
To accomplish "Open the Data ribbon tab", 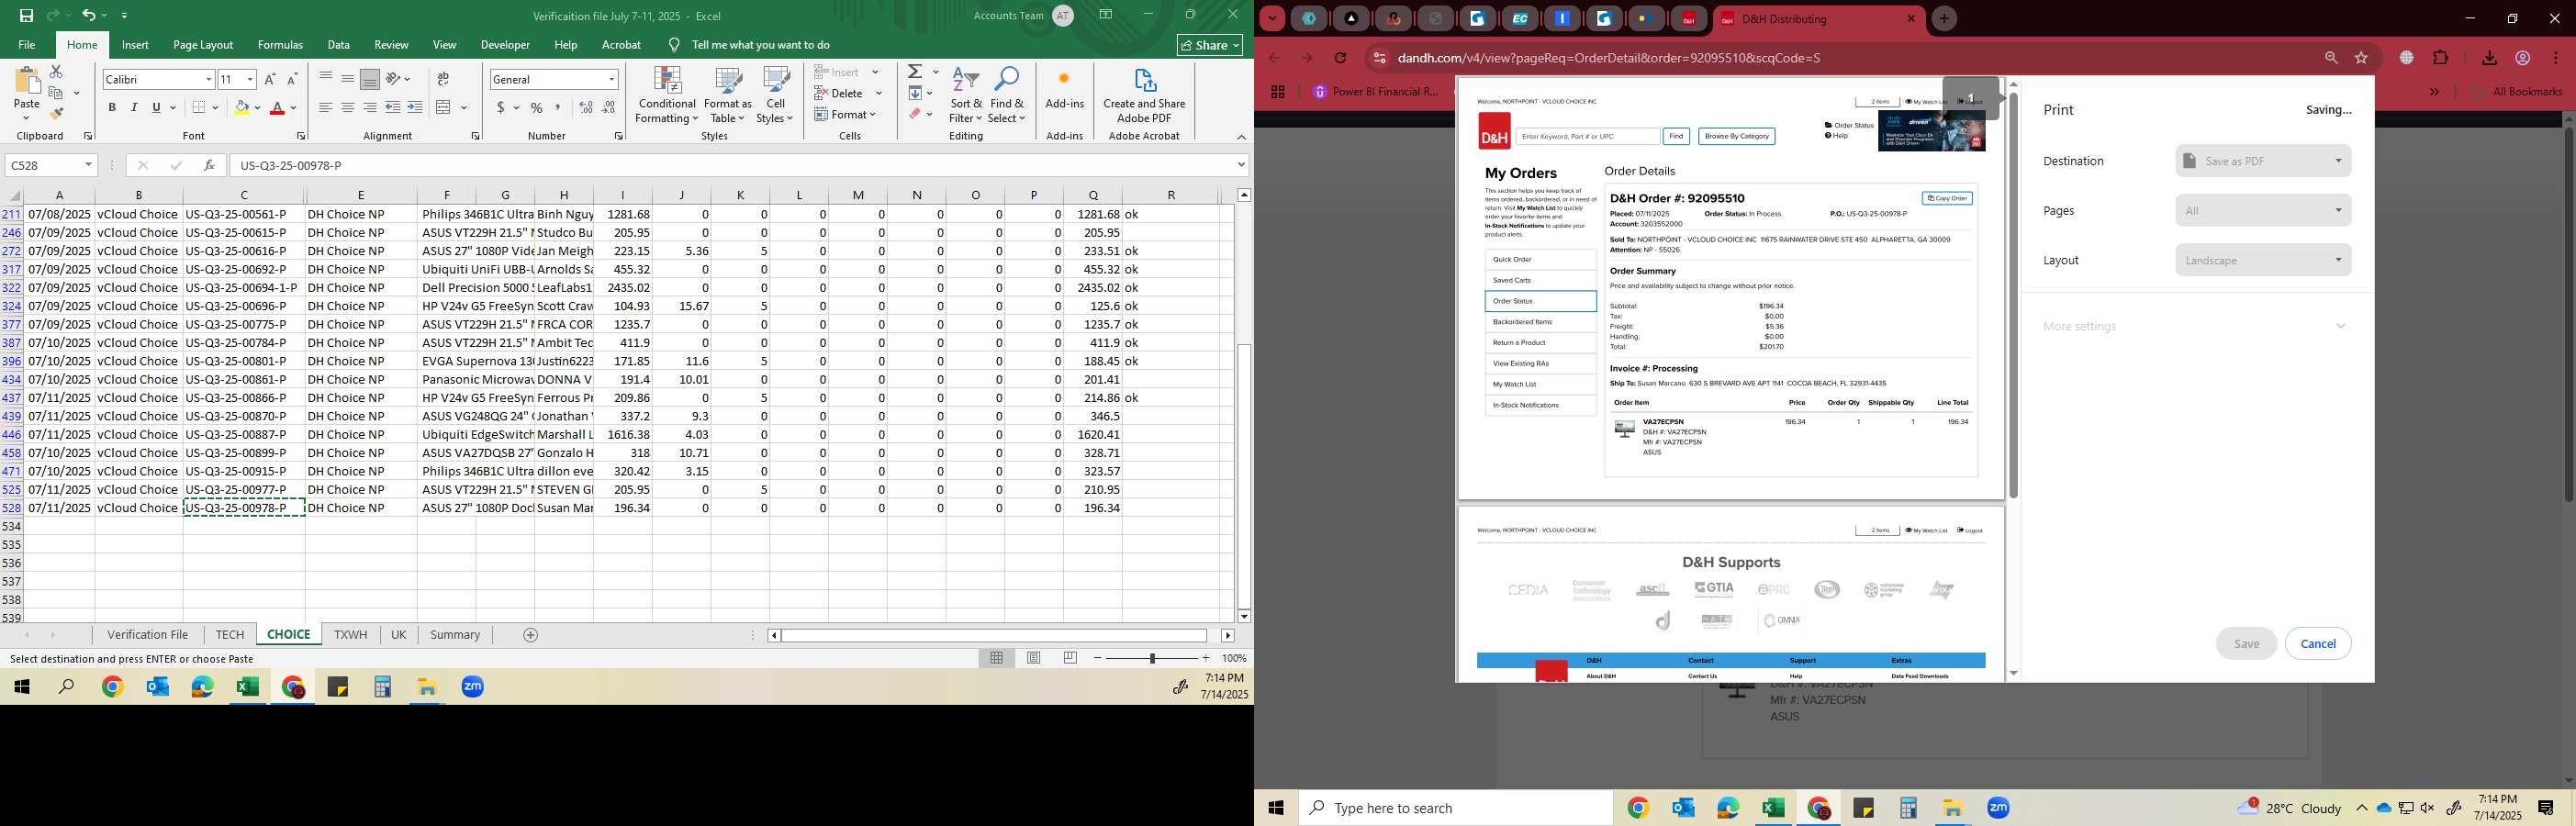I will pos(339,45).
